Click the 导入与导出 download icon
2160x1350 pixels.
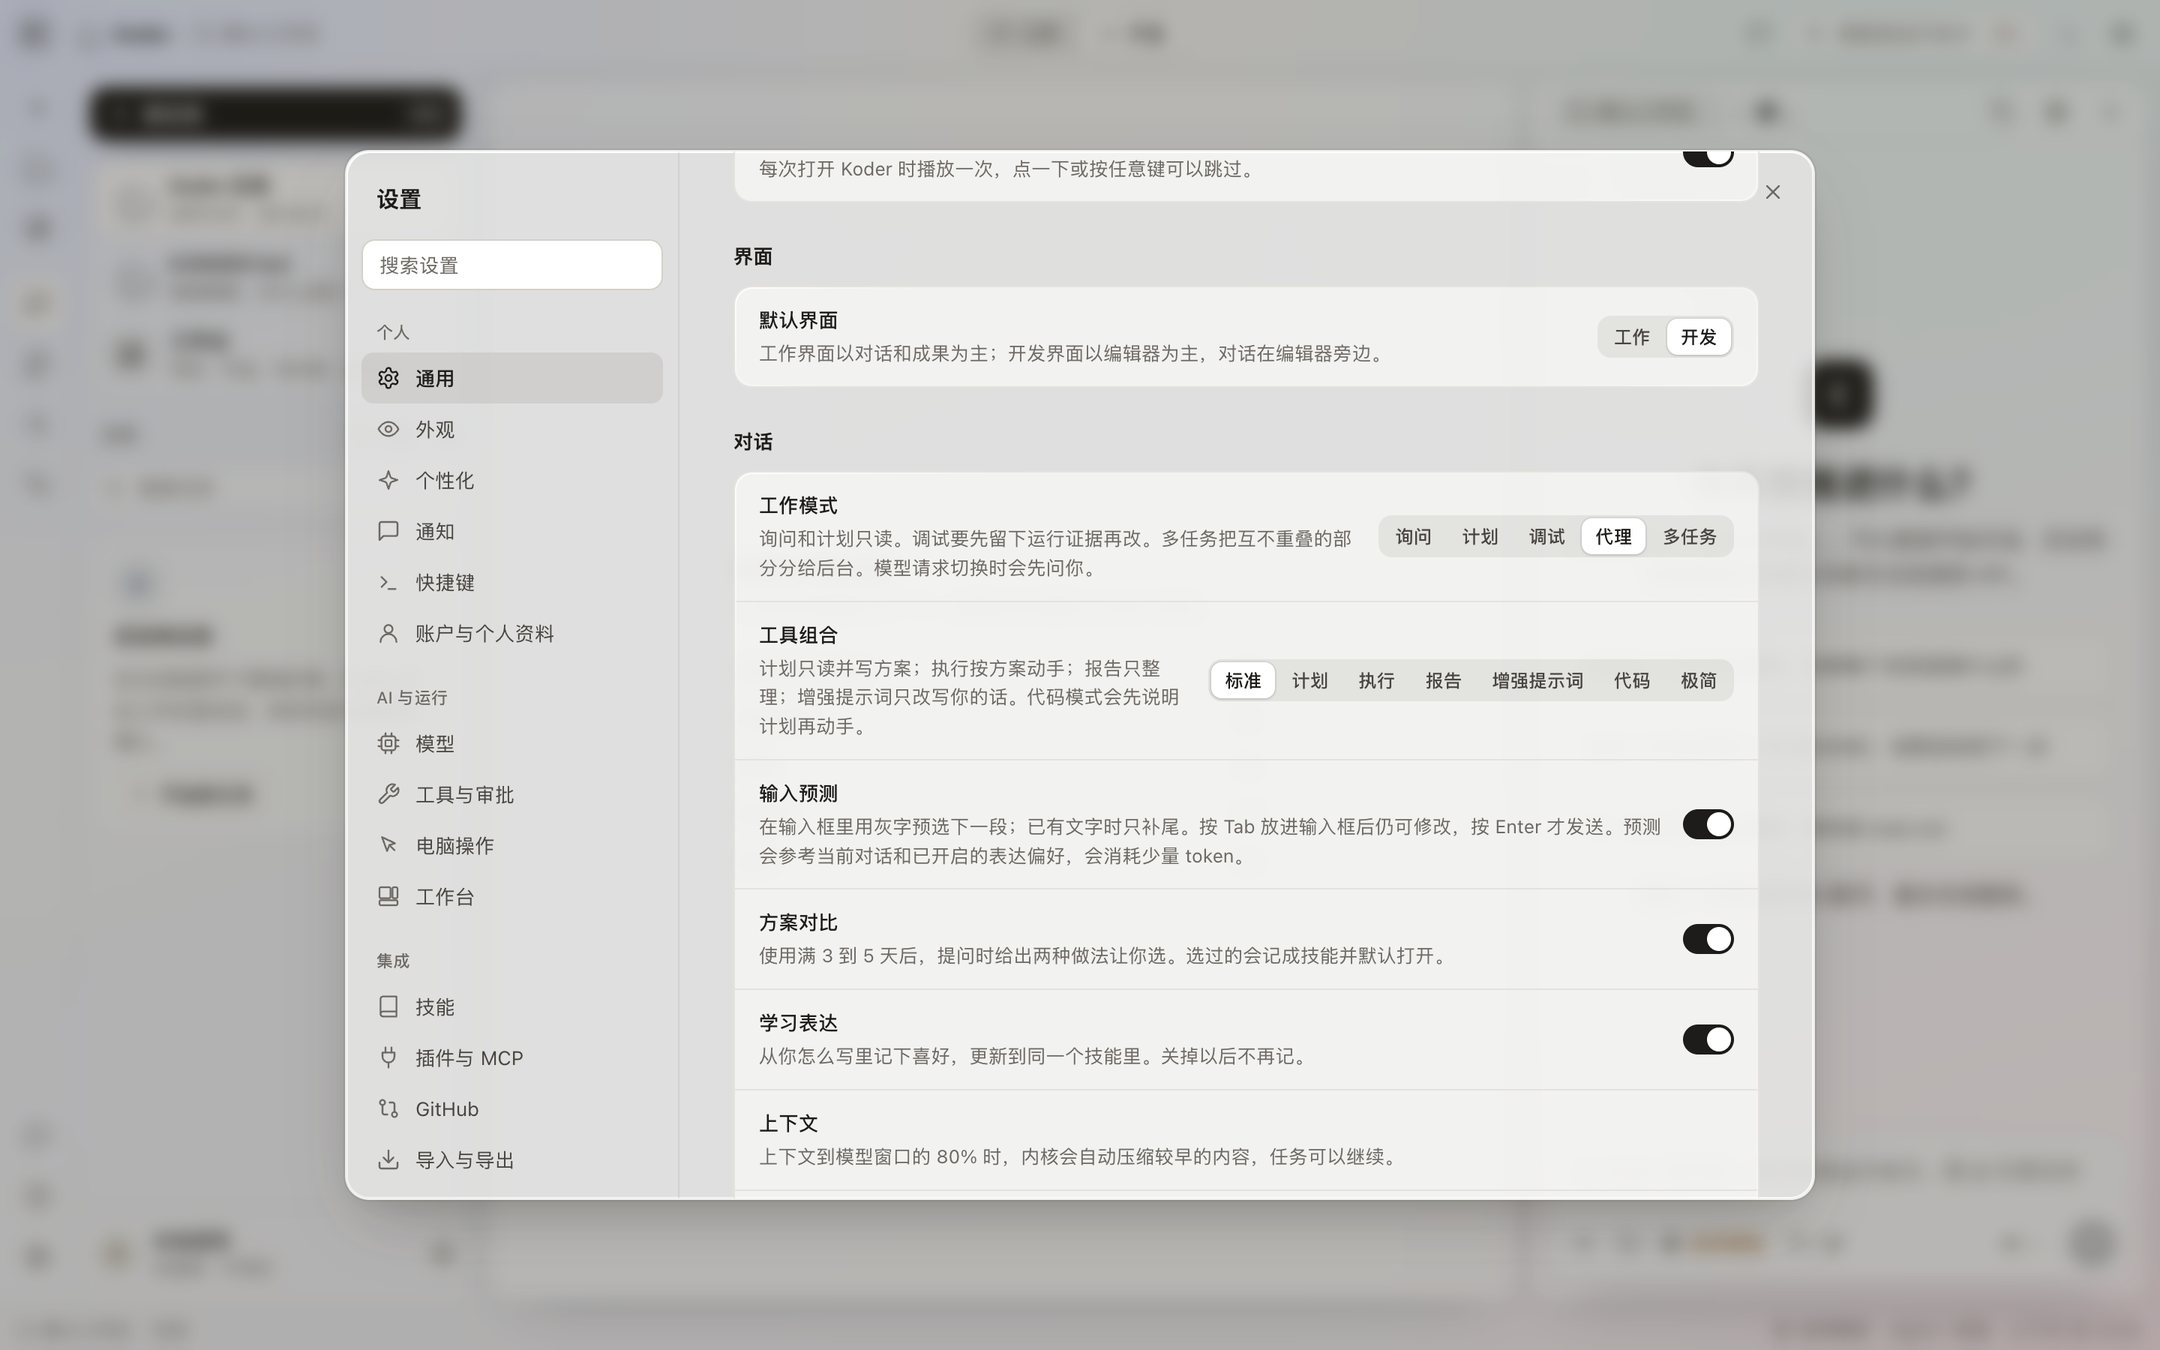(x=388, y=1159)
